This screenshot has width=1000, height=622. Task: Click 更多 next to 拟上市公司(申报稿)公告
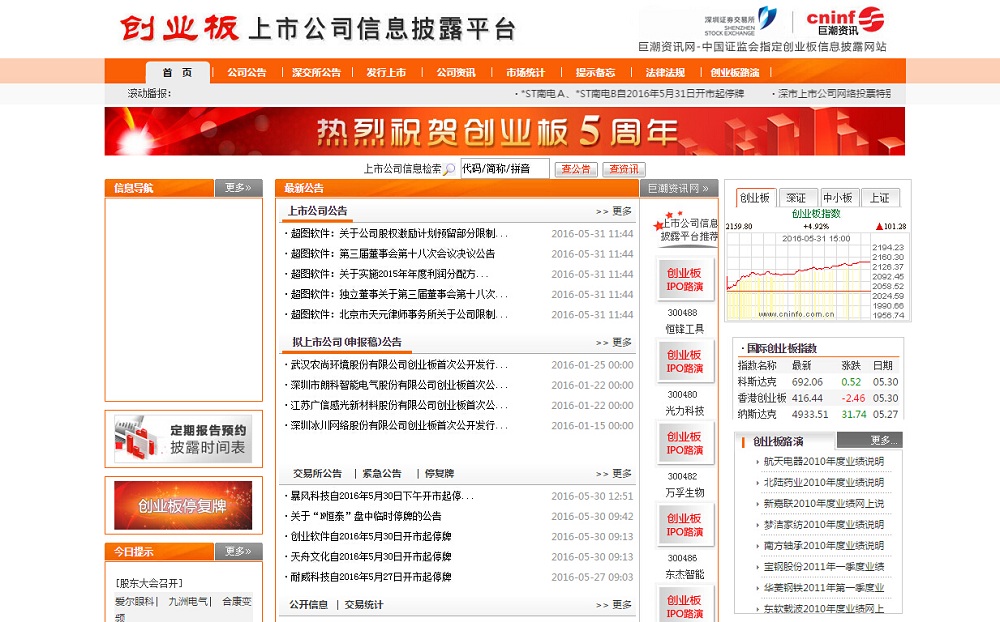pyautogui.click(x=614, y=343)
